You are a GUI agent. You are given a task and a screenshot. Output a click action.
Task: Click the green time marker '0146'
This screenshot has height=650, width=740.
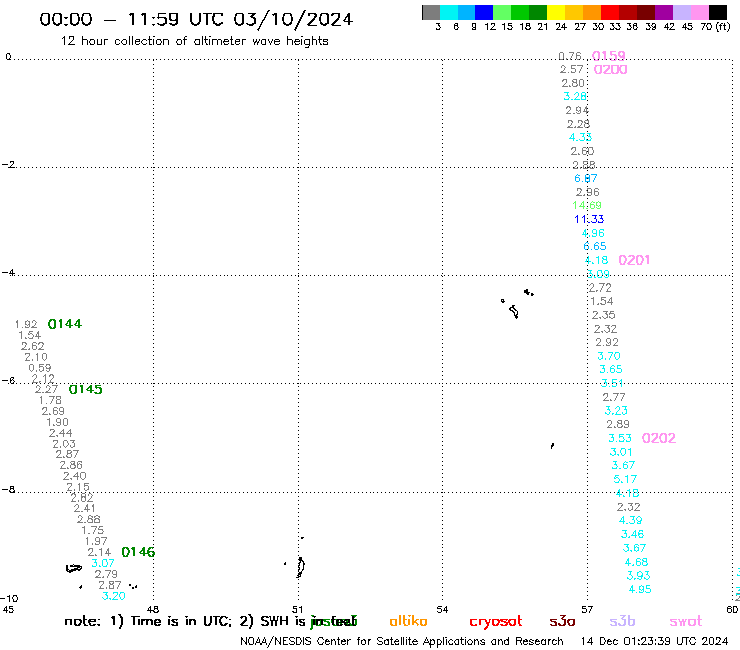(138, 552)
